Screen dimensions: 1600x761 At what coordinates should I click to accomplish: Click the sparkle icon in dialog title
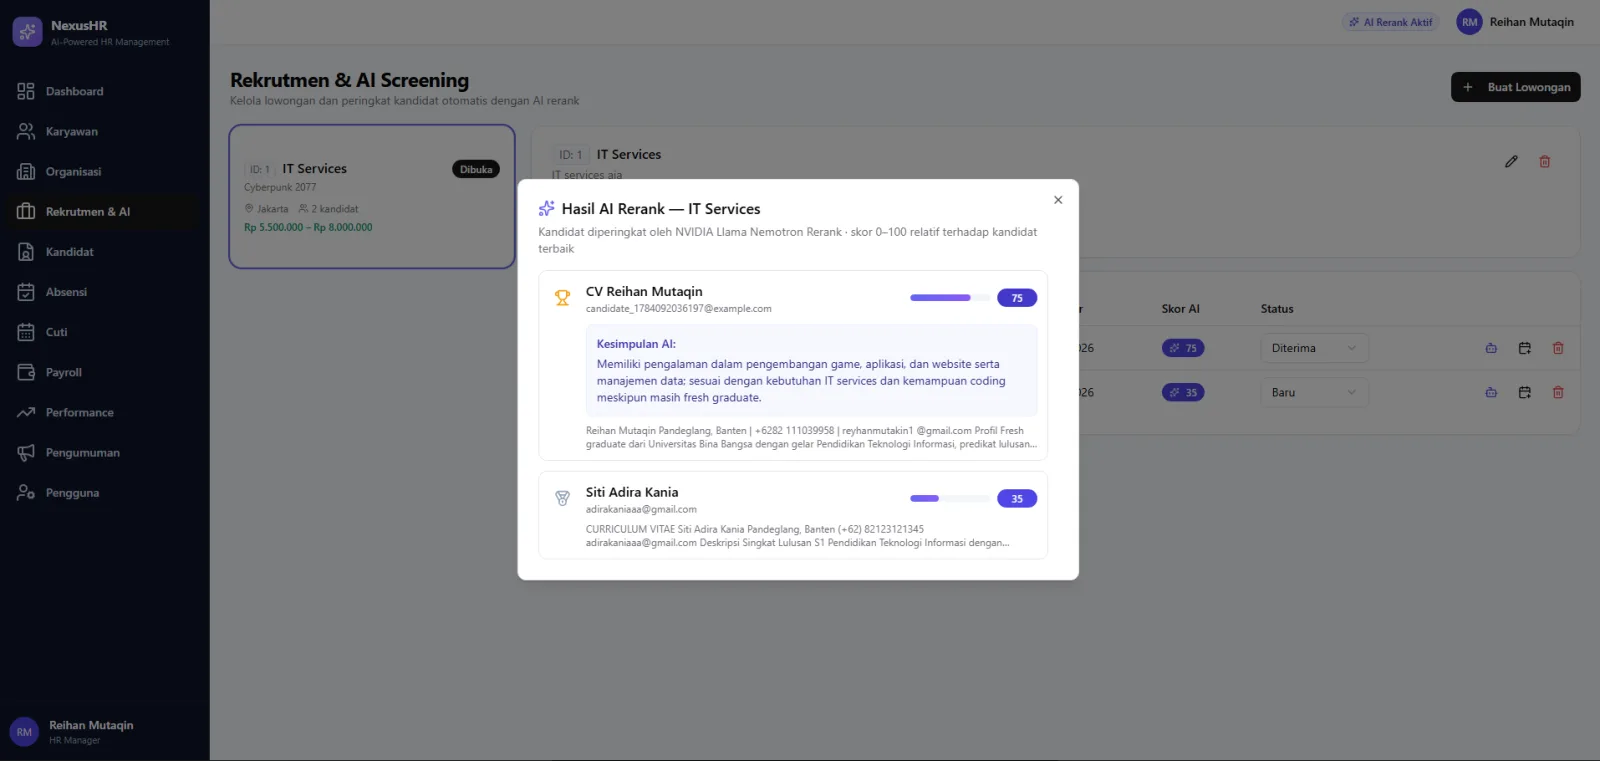tap(546, 208)
